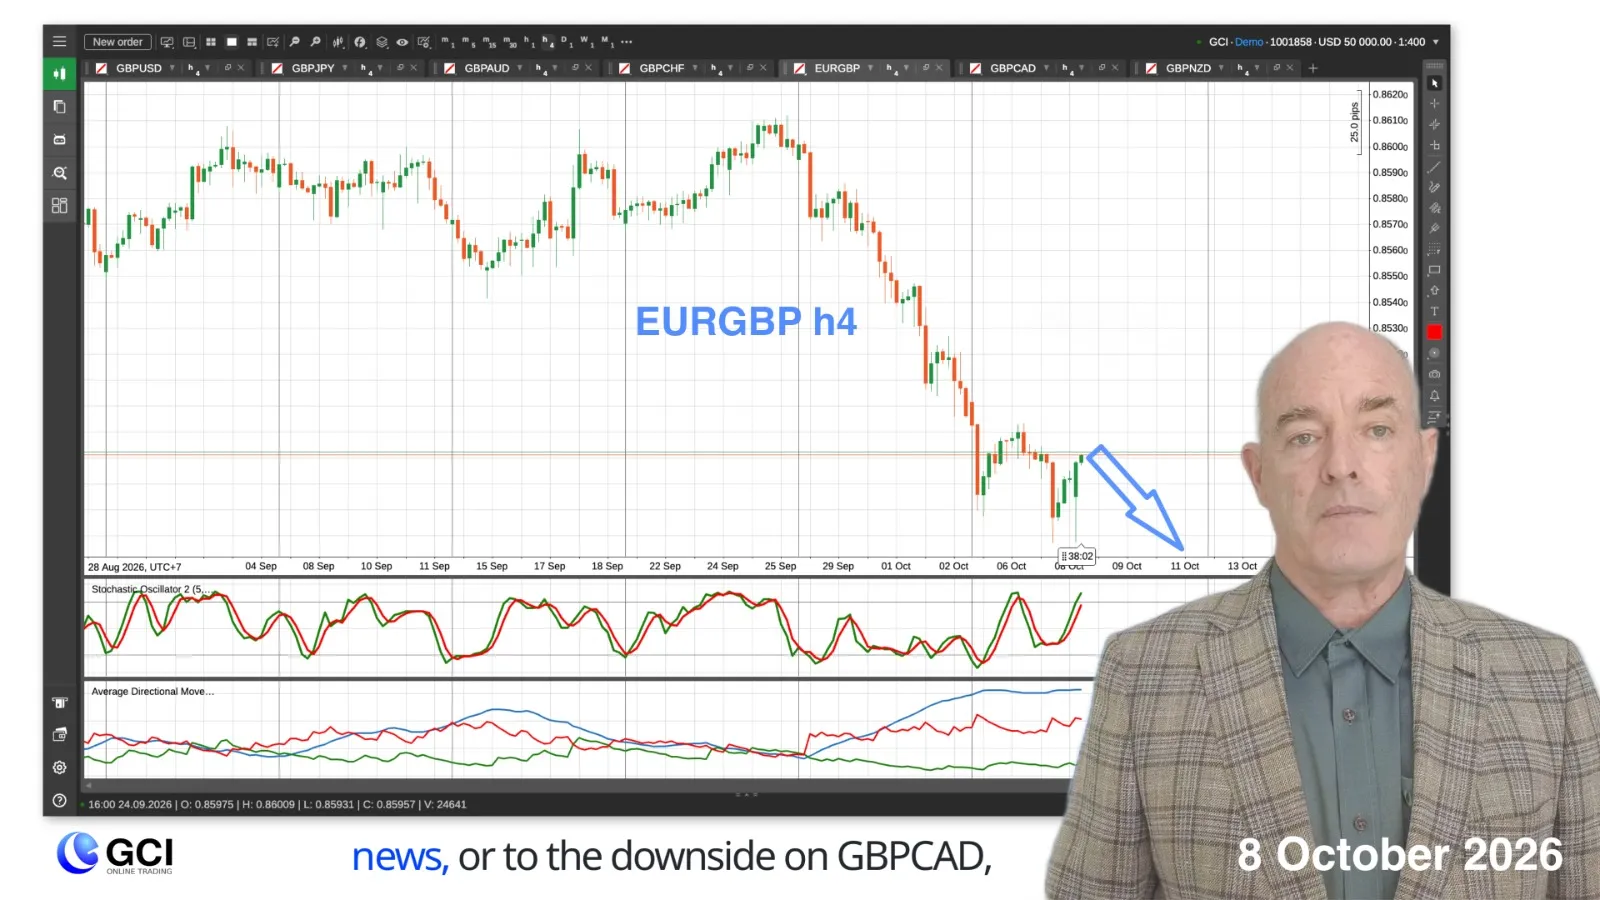The width and height of the screenshot is (1600, 900).
Task: Open more timeframes ellipsis menu
Action: (626, 42)
